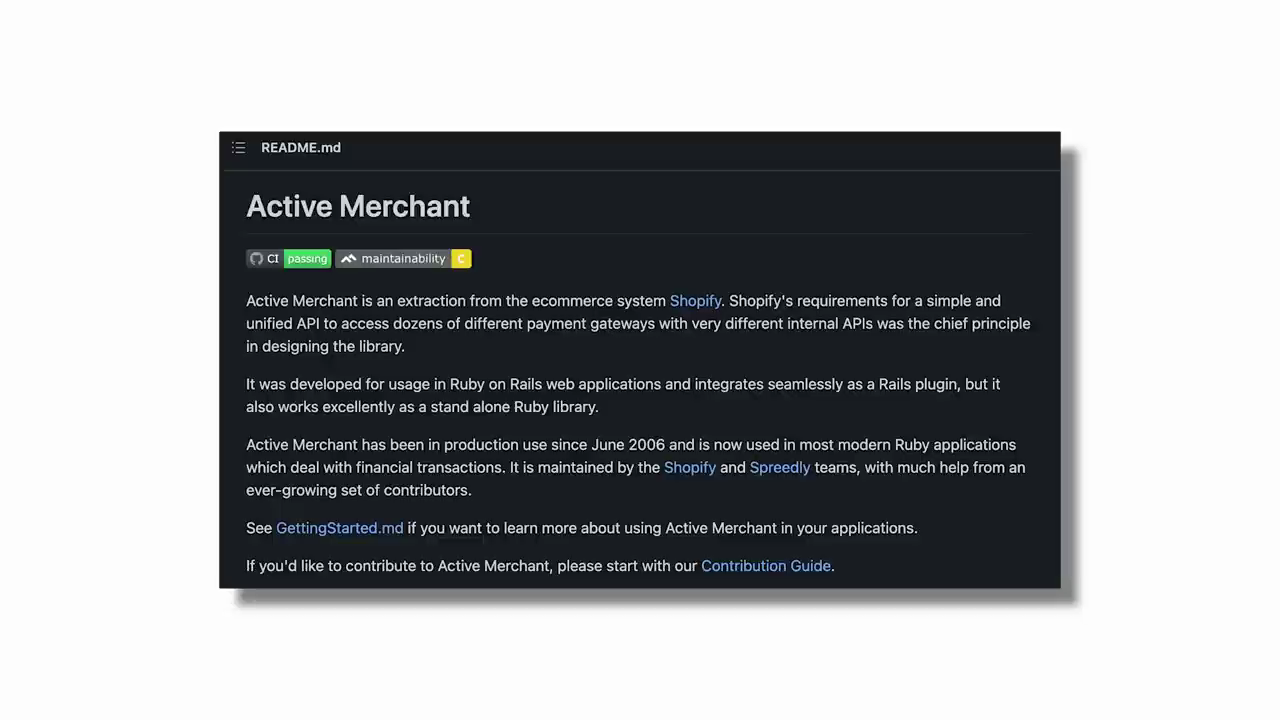1280x720 pixels.
Task: Open the README.md file title
Action: pyautogui.click(x=301, y=148)
